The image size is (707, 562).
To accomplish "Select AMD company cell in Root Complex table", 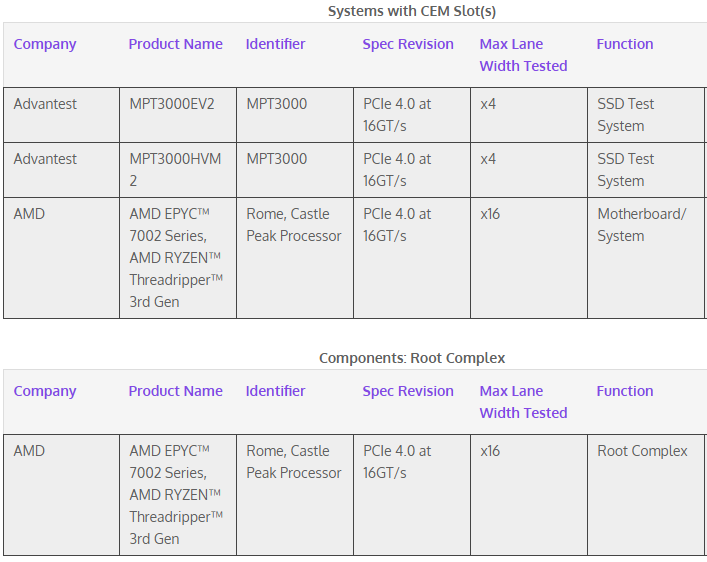I will click(x=29, y=451).
